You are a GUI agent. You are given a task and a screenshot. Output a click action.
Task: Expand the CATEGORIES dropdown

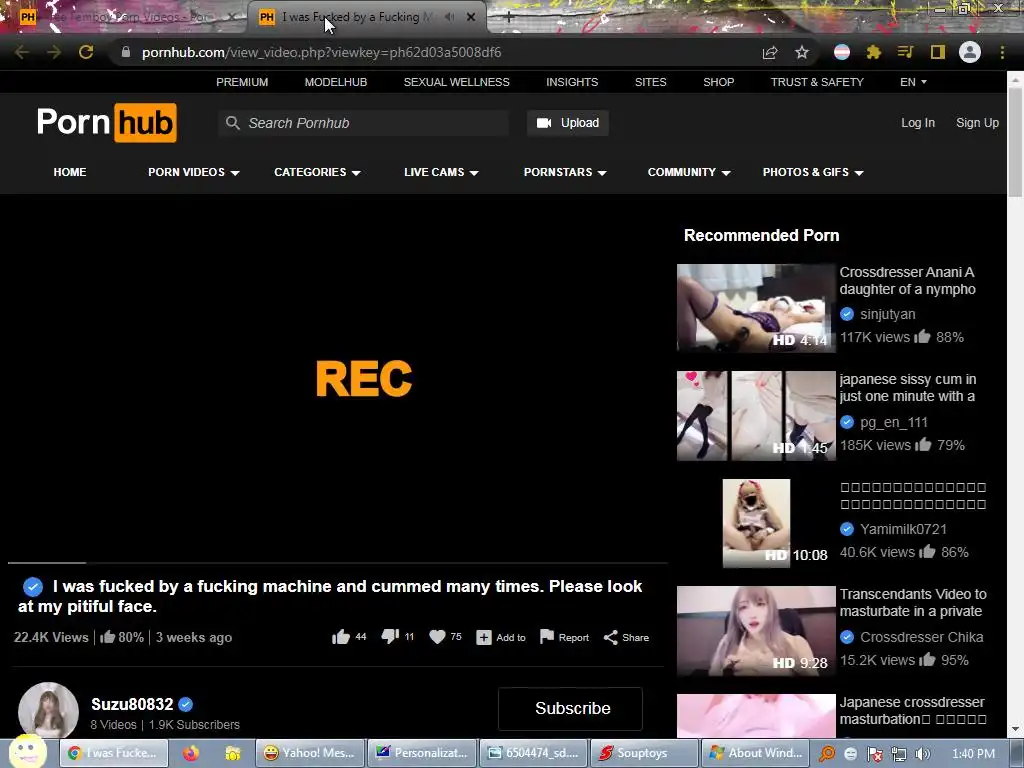(x=317, y=172)
